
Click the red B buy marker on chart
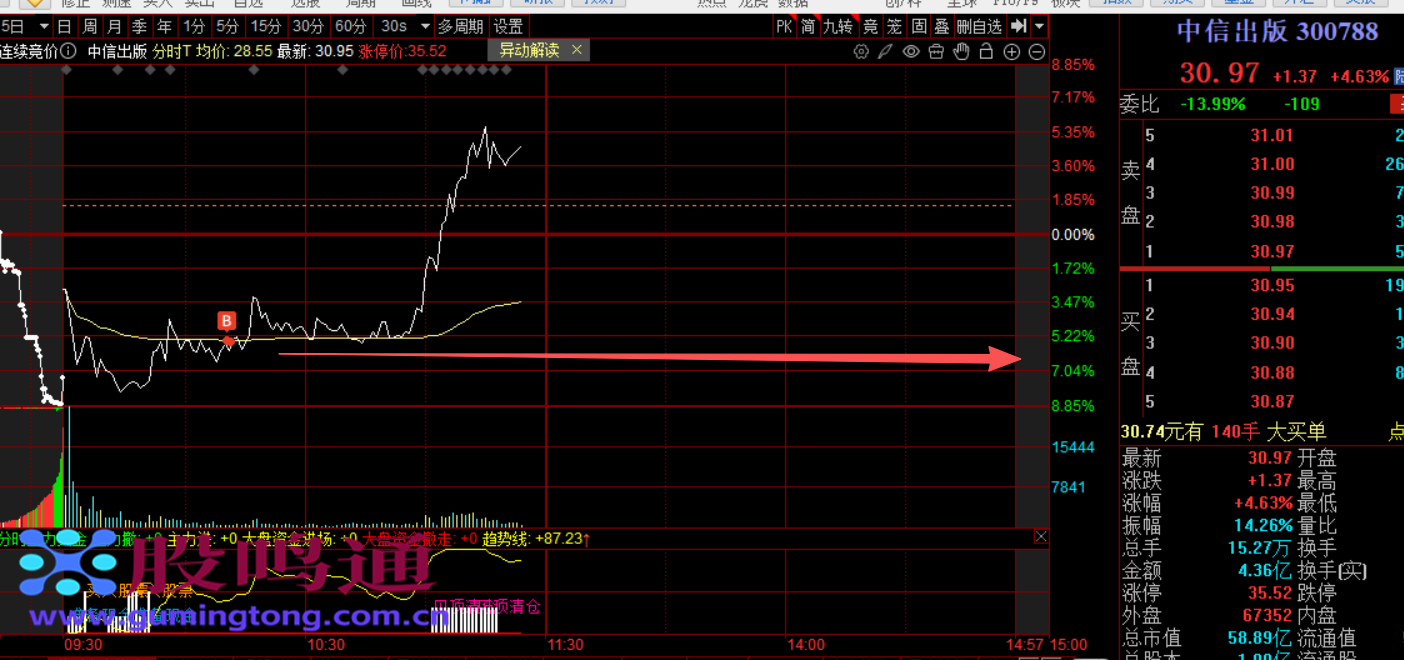point(227,321)
